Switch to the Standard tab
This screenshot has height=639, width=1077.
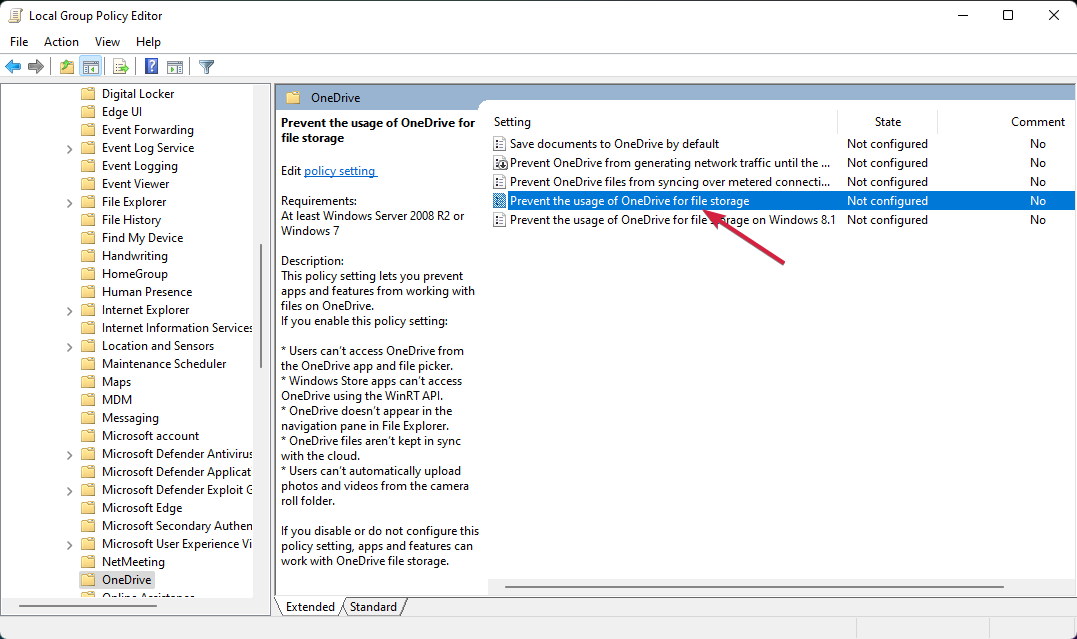pyautogui.click(x=373, y=607)
